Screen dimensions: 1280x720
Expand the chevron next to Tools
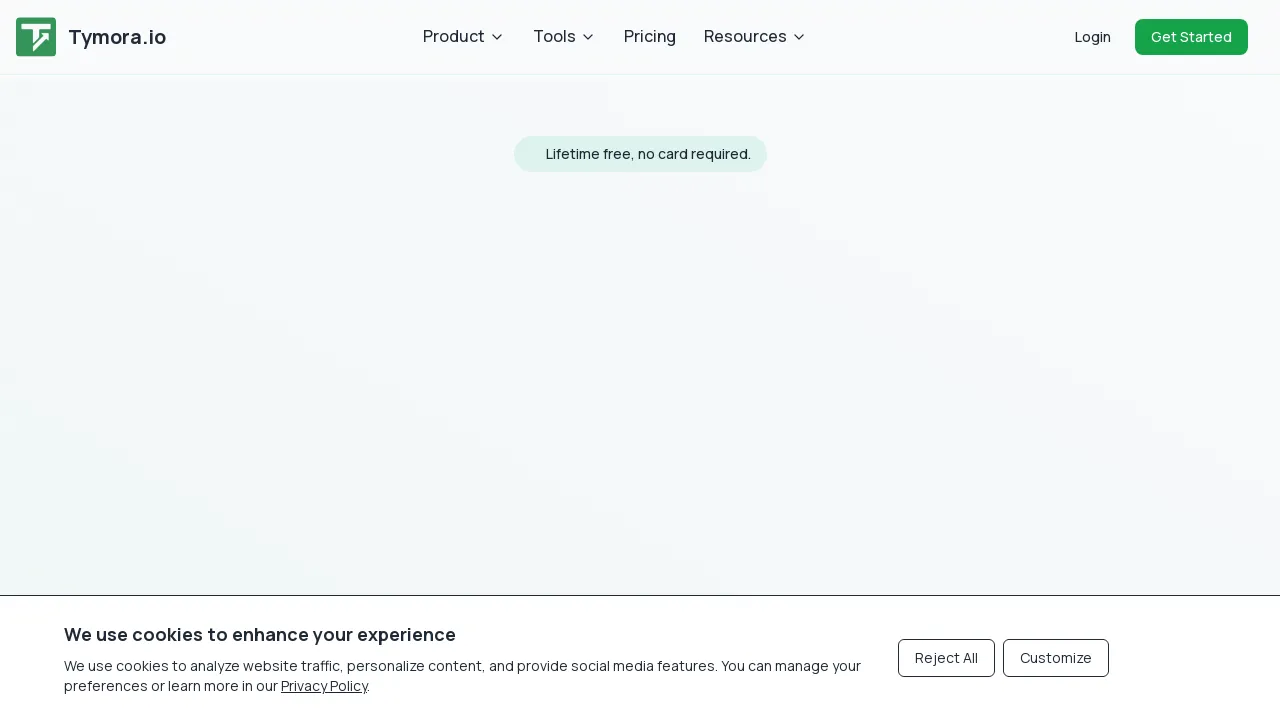pos(588,37)
